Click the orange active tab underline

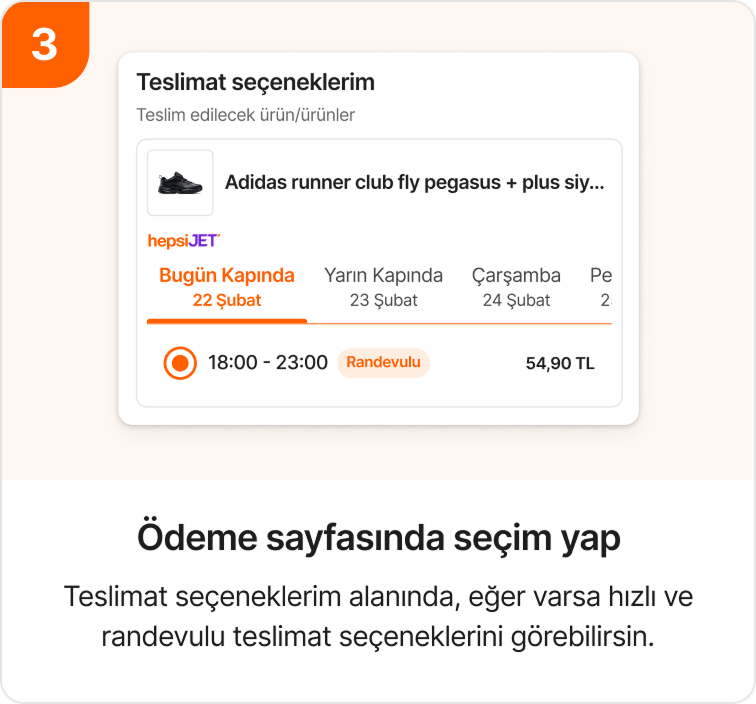pos(227,321)
